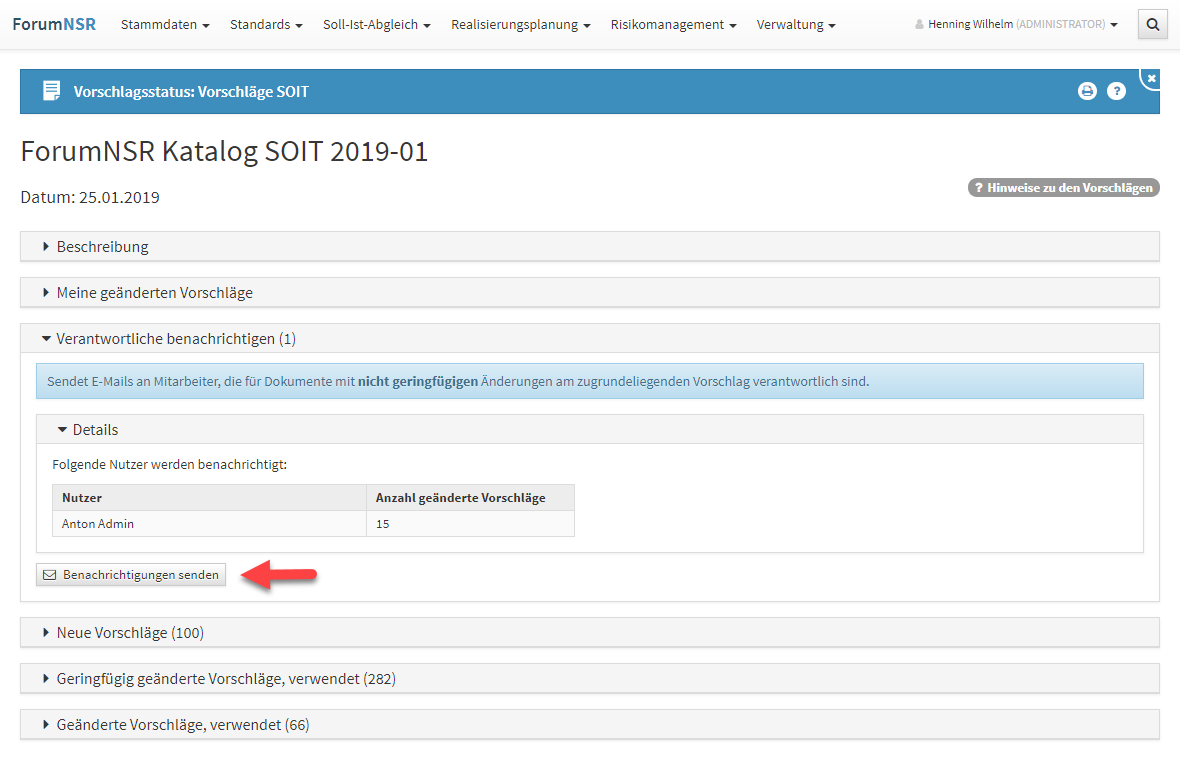1180x760 pixels.
Task: Close the panel with X icon
Action: 1151,77
